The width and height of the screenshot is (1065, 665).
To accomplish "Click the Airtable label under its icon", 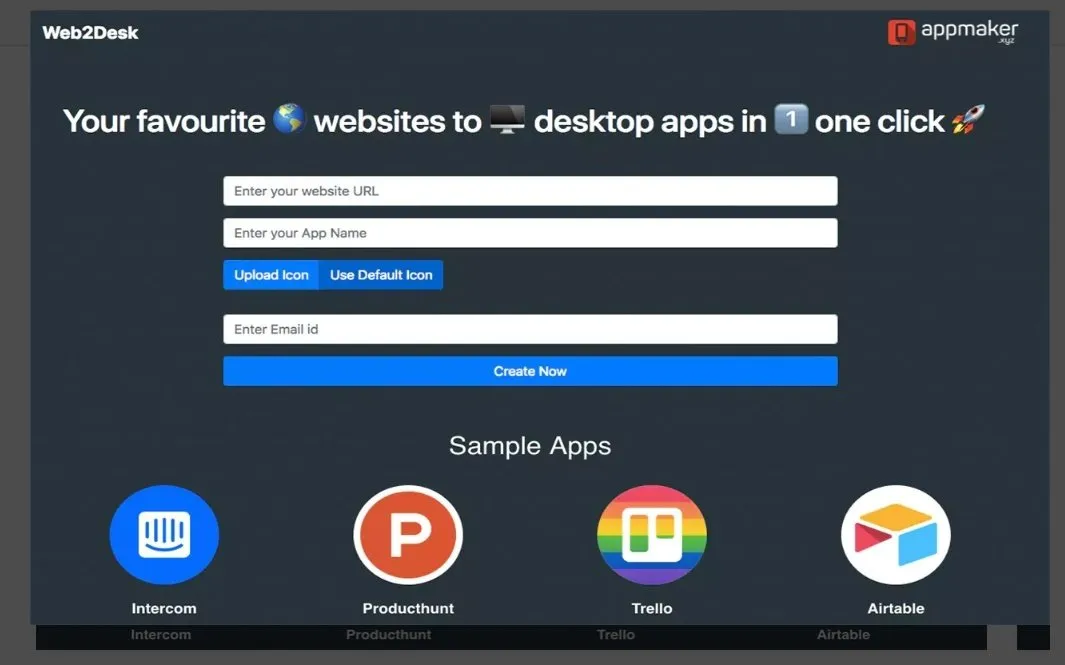I will pos(896,609).
